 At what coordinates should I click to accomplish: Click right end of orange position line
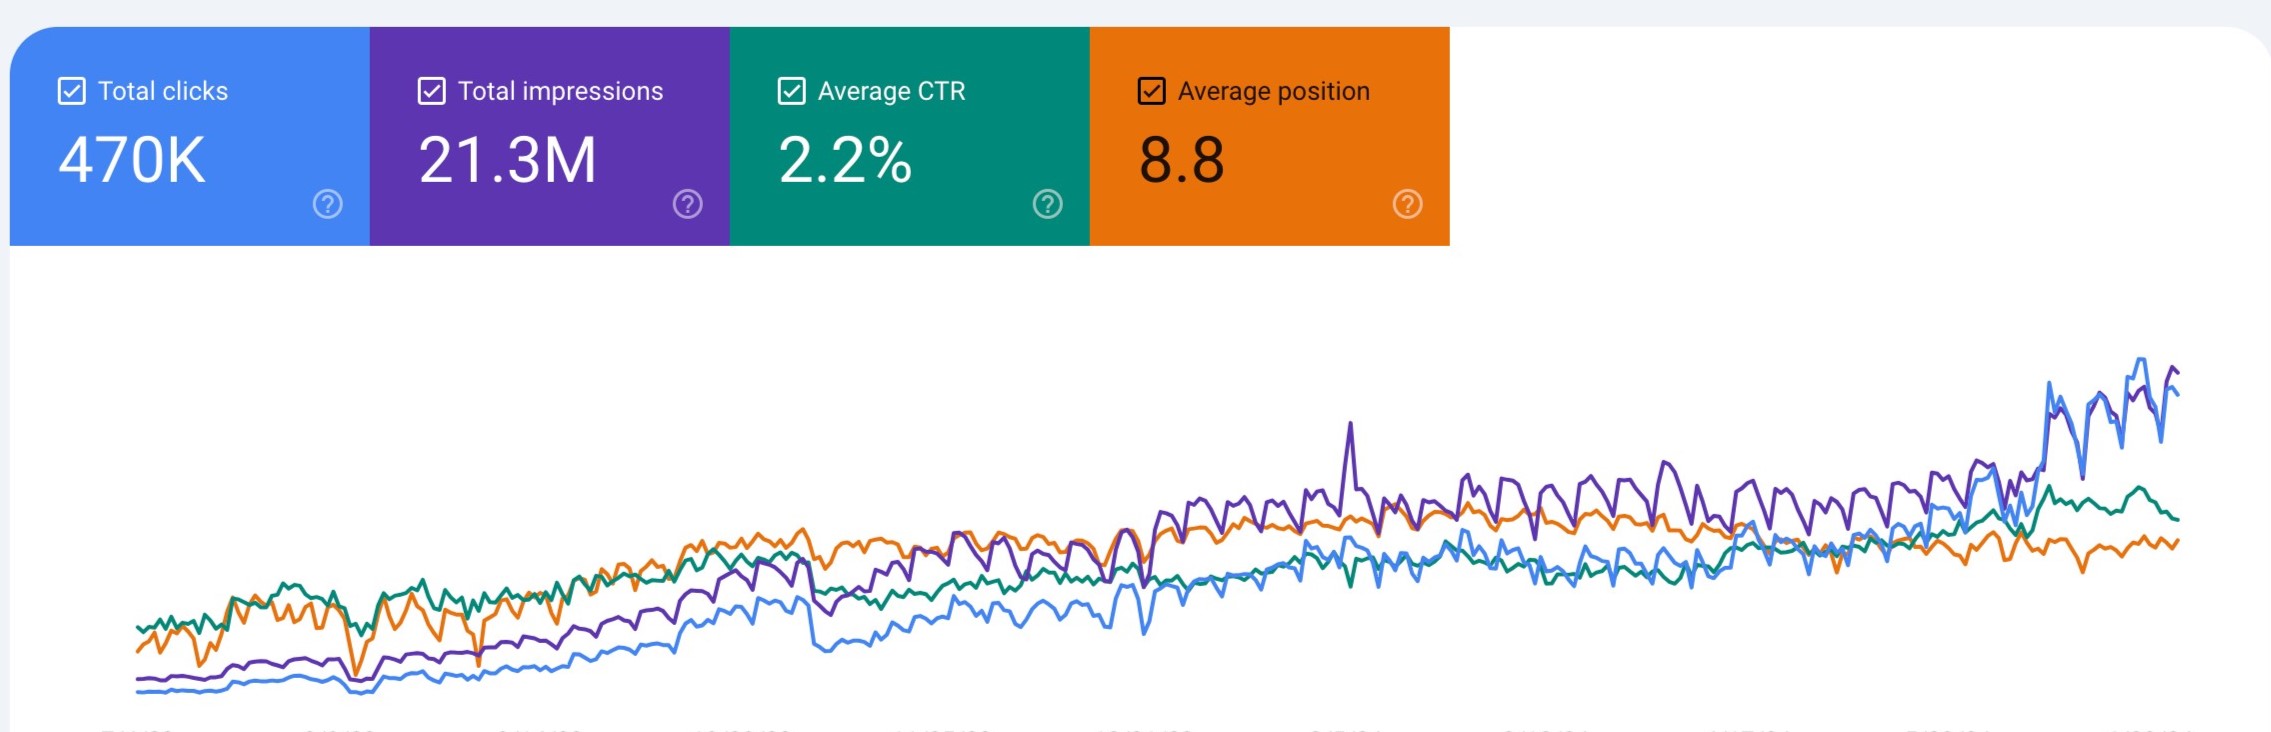click(x=2177, y=541)
